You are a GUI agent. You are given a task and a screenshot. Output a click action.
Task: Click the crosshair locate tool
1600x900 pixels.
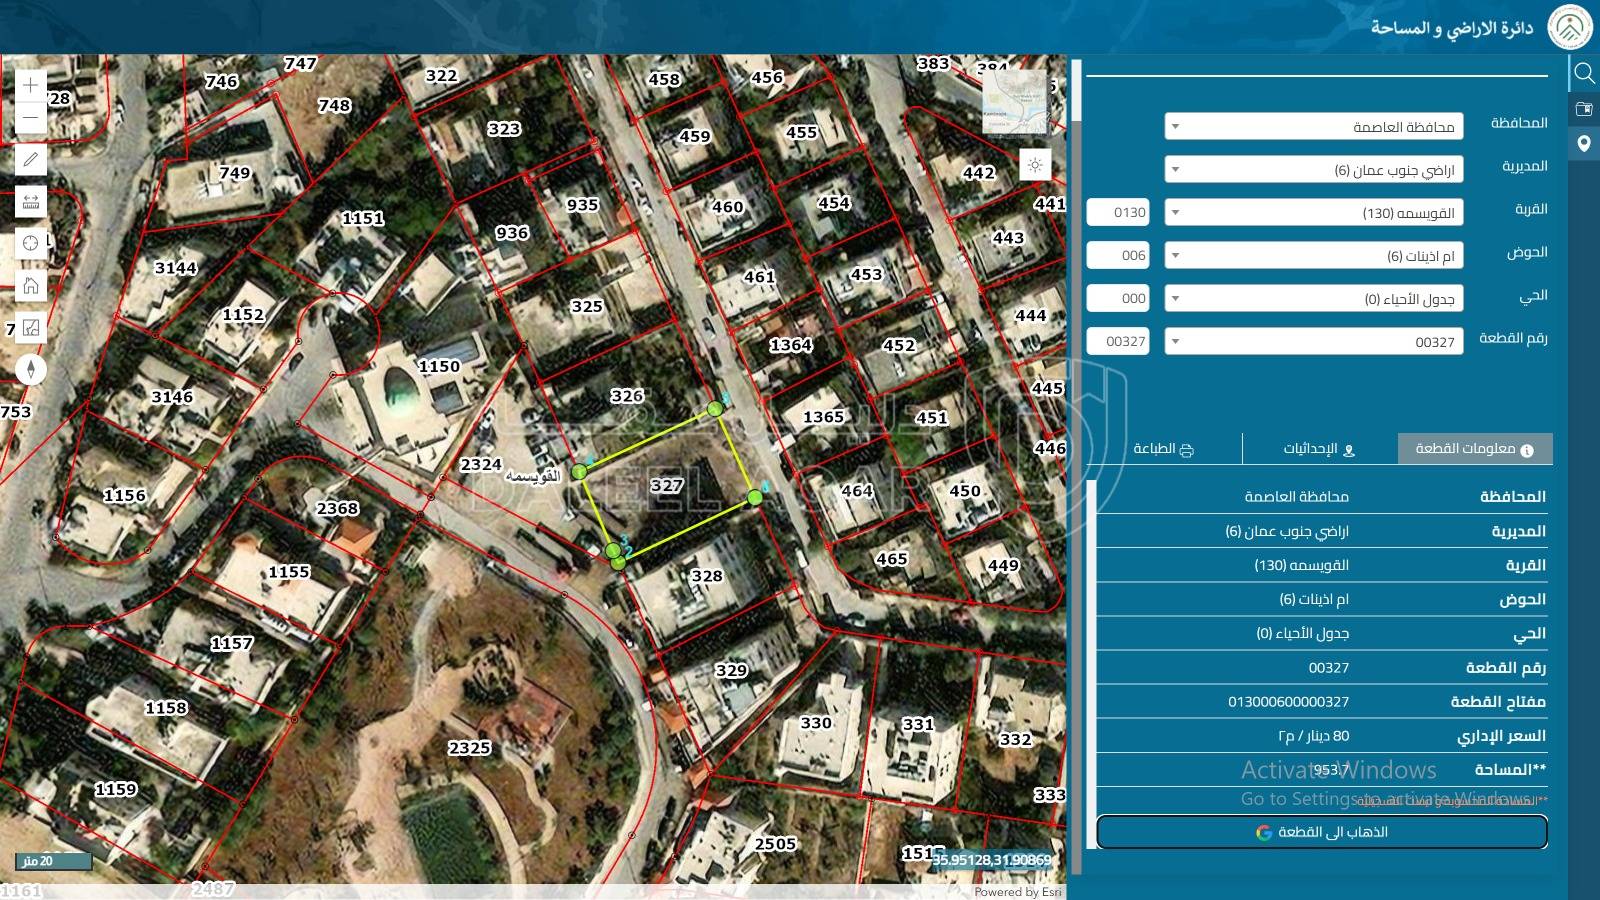pyautogui.click(x=30, y=243)
